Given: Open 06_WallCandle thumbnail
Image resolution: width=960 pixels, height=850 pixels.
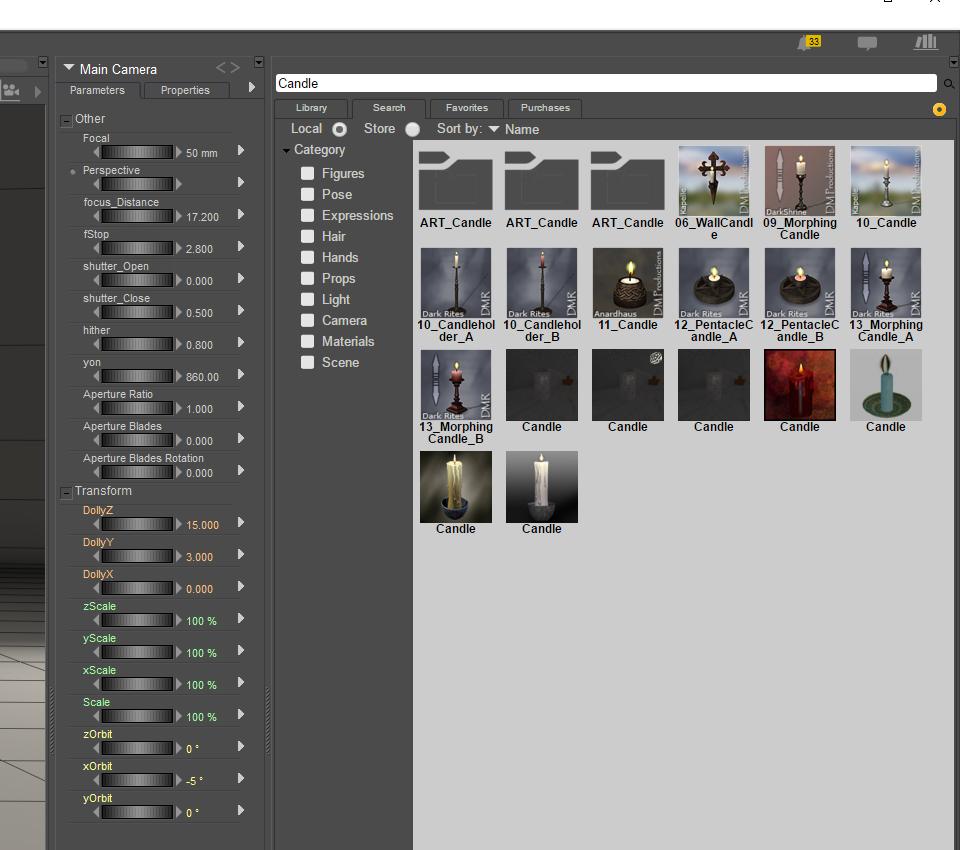Looking at the screenshot, I should click(713, 181).
